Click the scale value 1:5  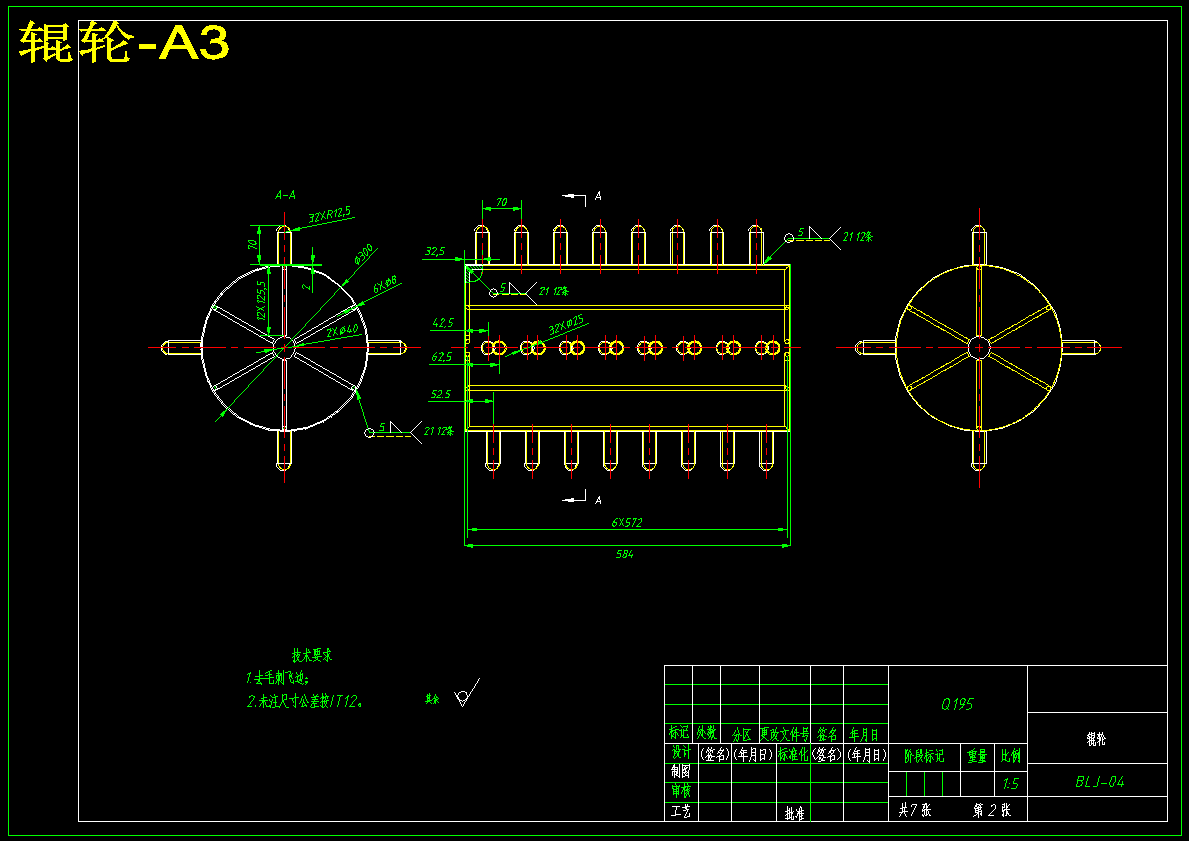click(x=1010, y=784)
